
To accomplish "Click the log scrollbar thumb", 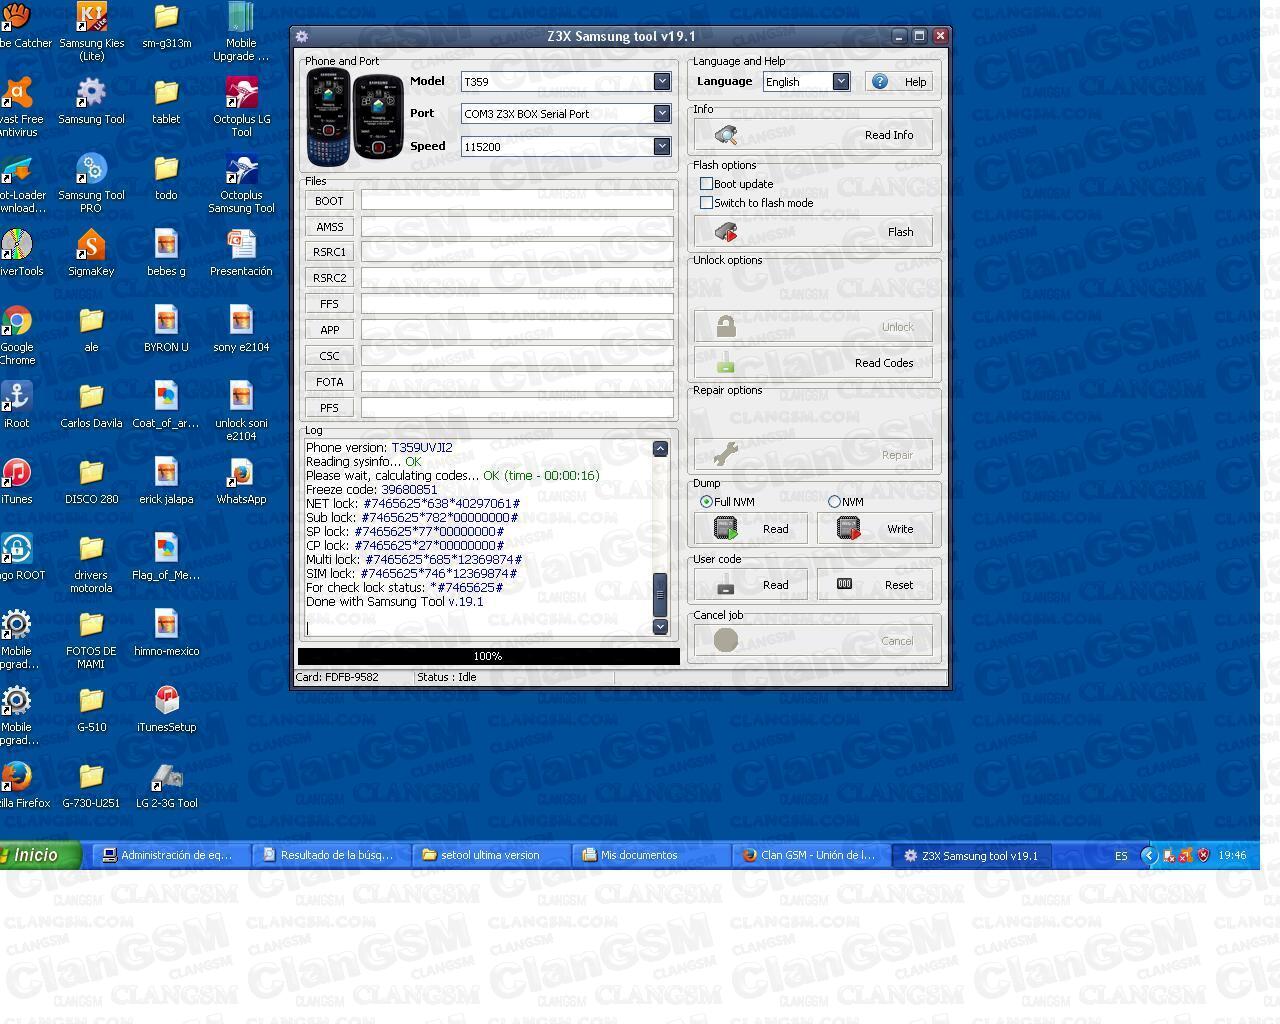I will 660,594.
